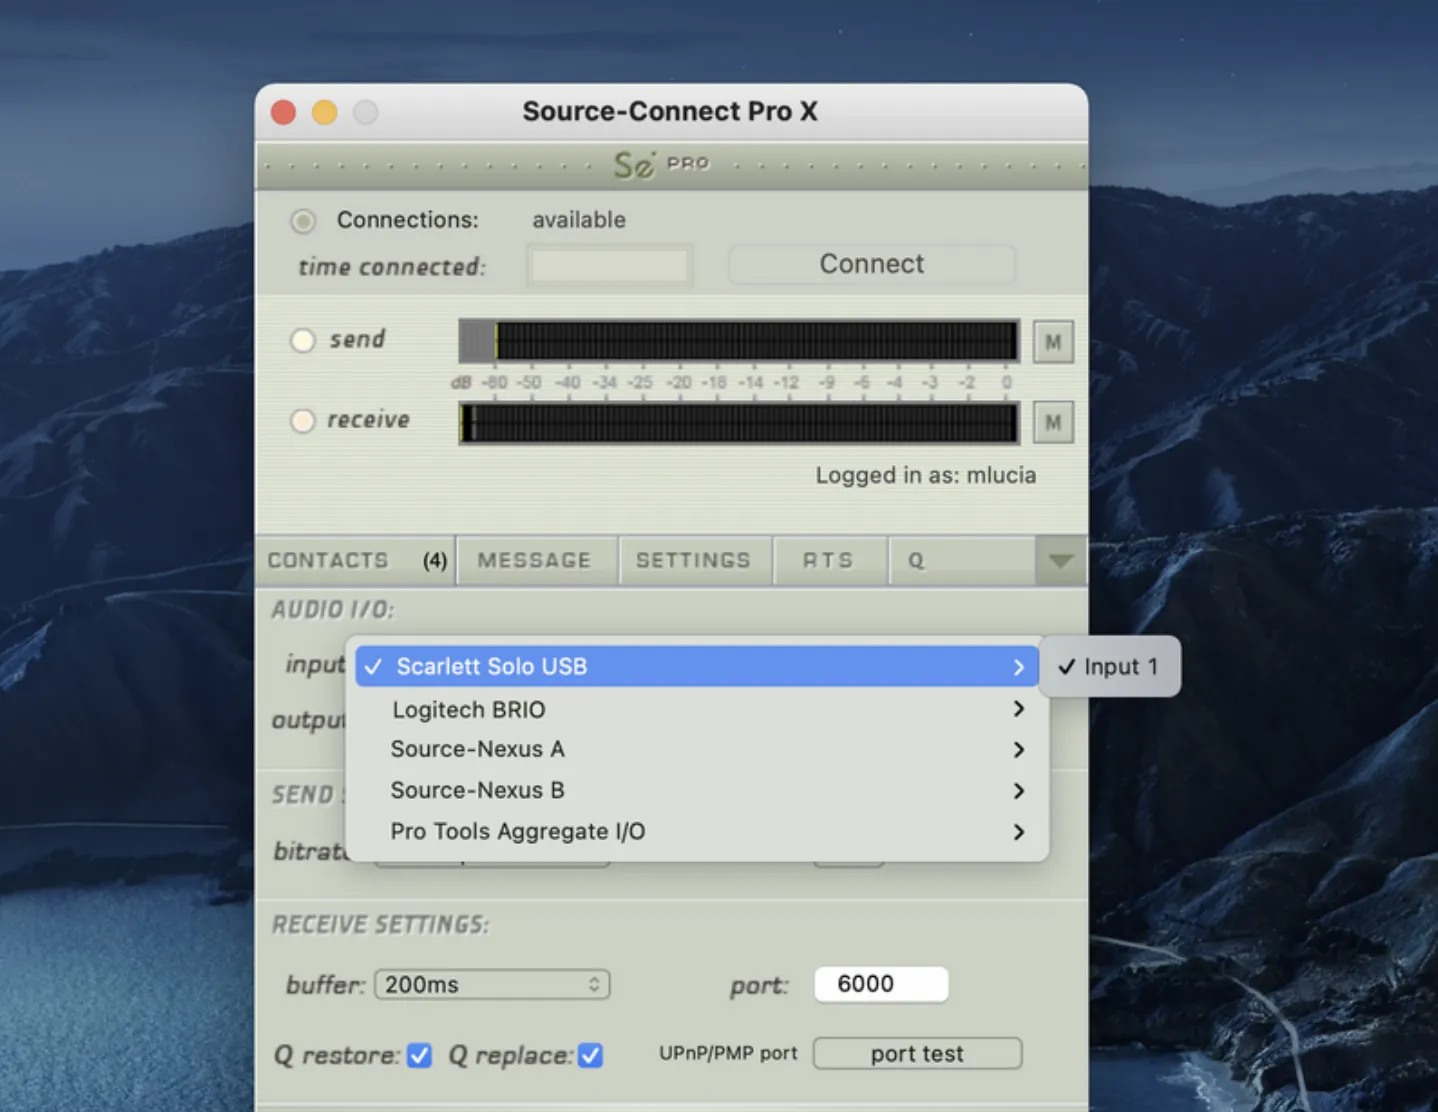The height and width of the screenshot is (1112, 1438).
Task: Click the send level meter bar
Action: (739, 341)
